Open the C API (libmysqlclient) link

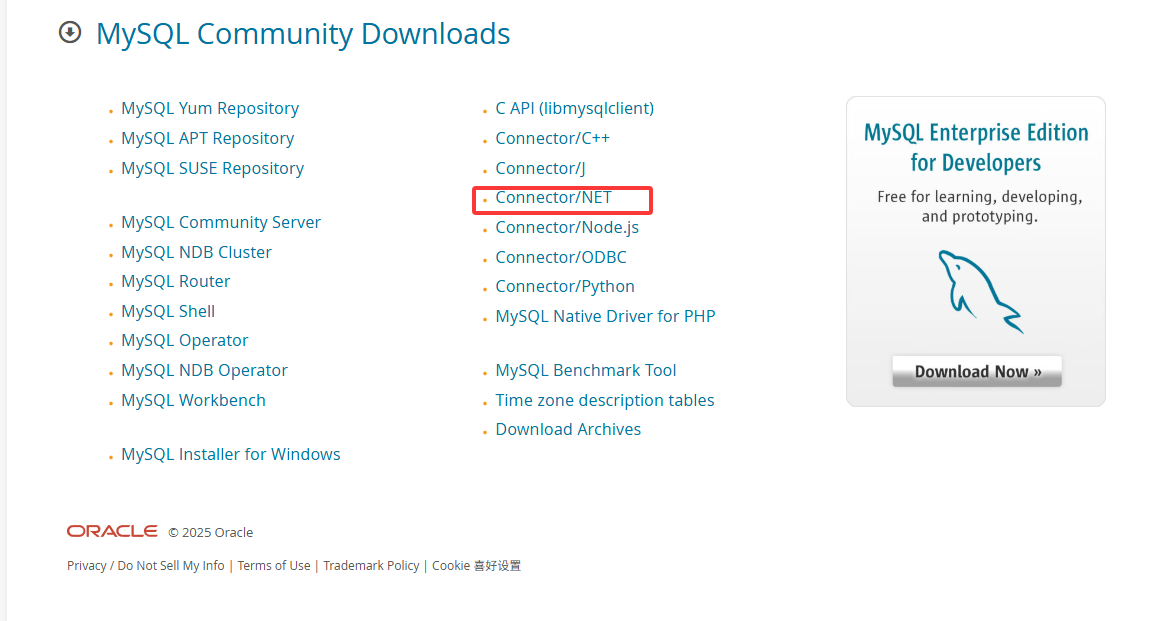click(574, 109)
